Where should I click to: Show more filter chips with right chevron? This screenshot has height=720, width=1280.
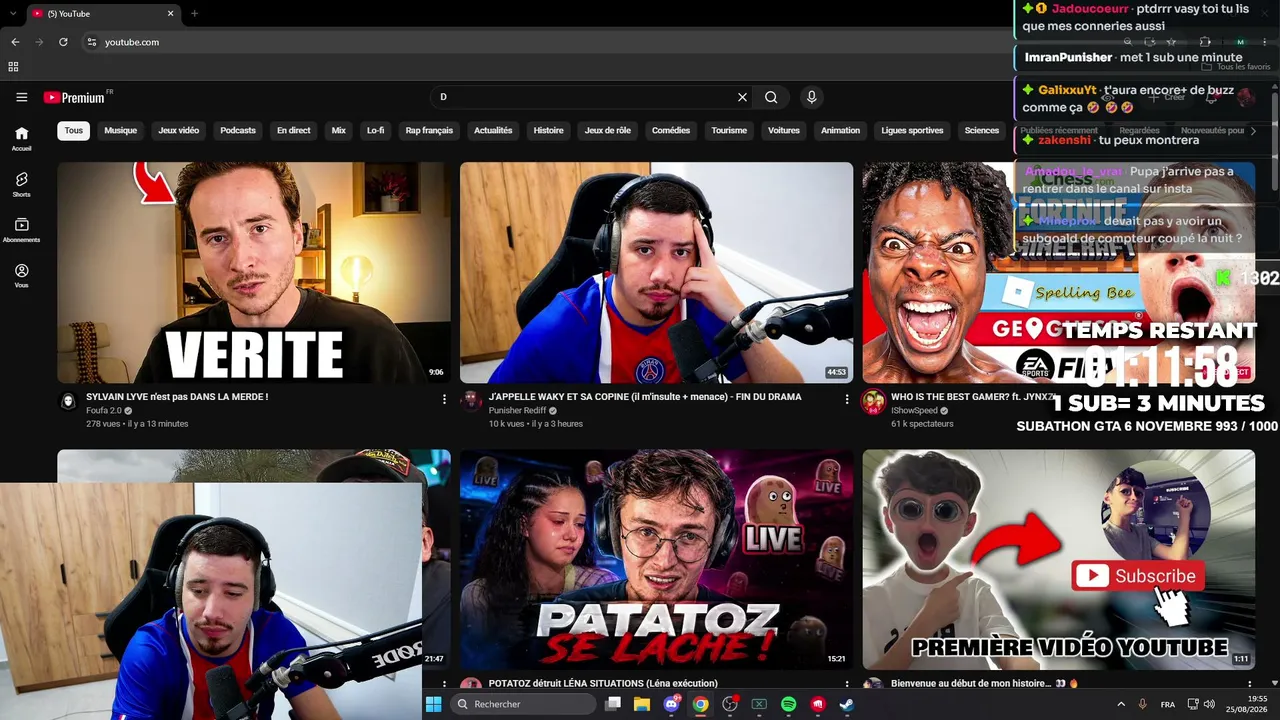pos(1253,131)
